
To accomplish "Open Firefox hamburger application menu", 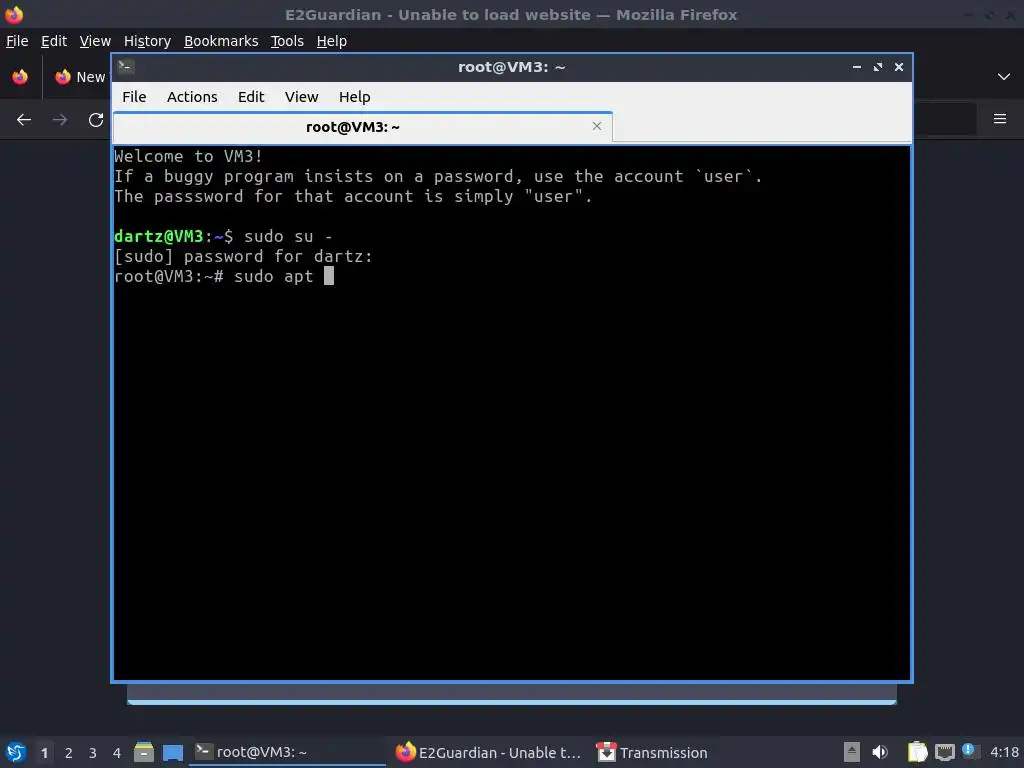I will pos(999,119).
